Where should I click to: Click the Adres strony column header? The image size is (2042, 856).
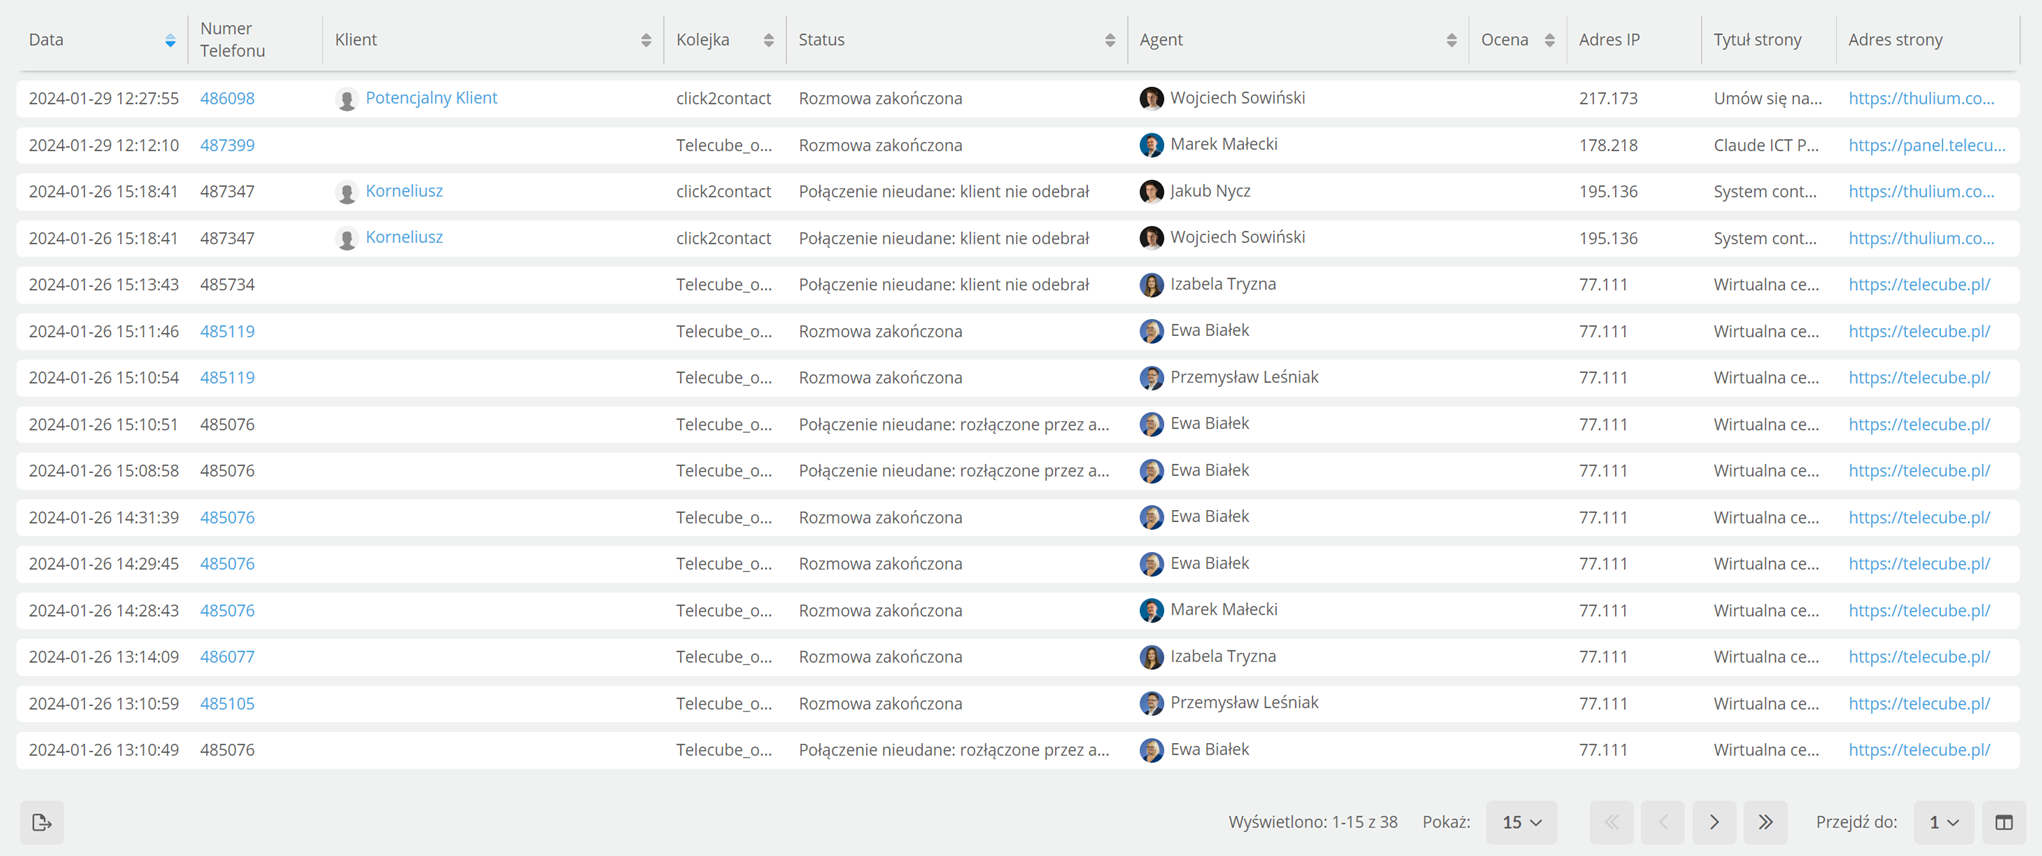coord(1895,40)
